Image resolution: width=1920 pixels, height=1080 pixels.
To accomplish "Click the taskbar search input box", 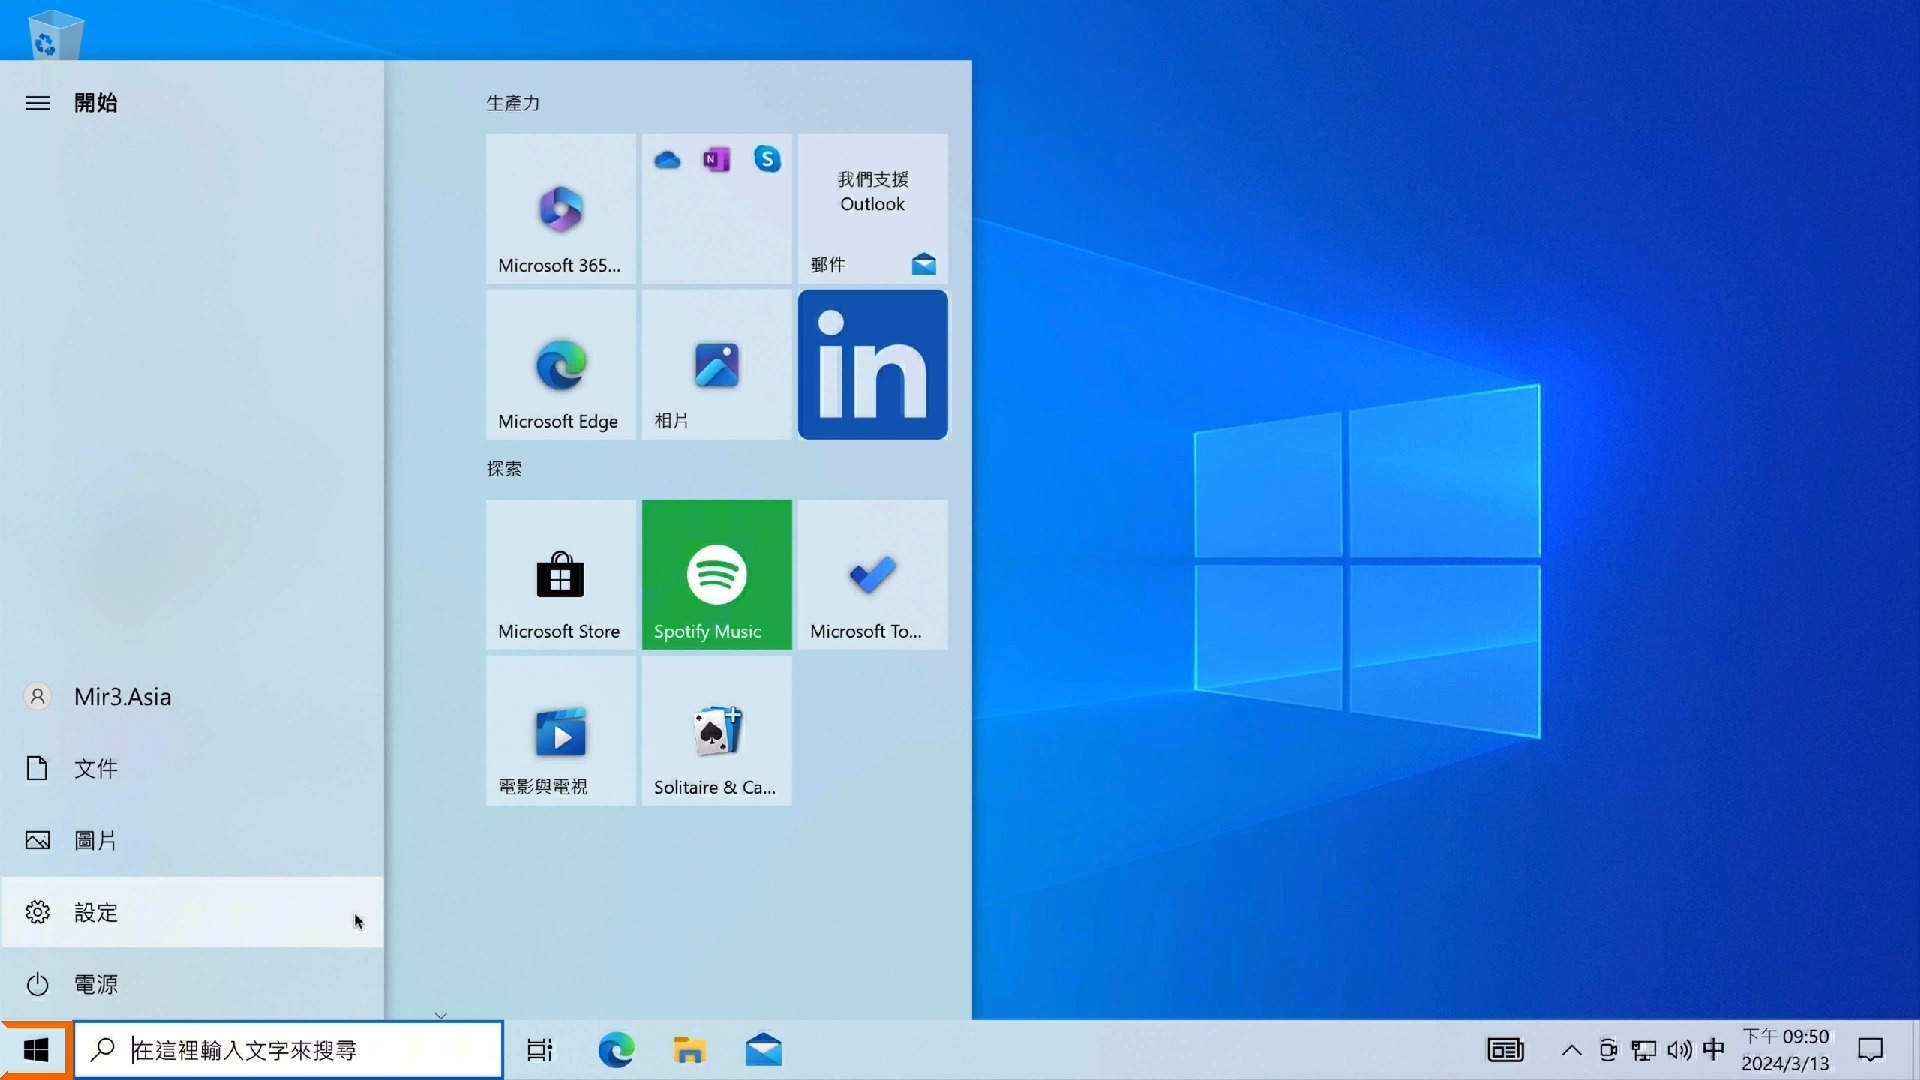I will pyautogui.click(x=290, y=1050).
